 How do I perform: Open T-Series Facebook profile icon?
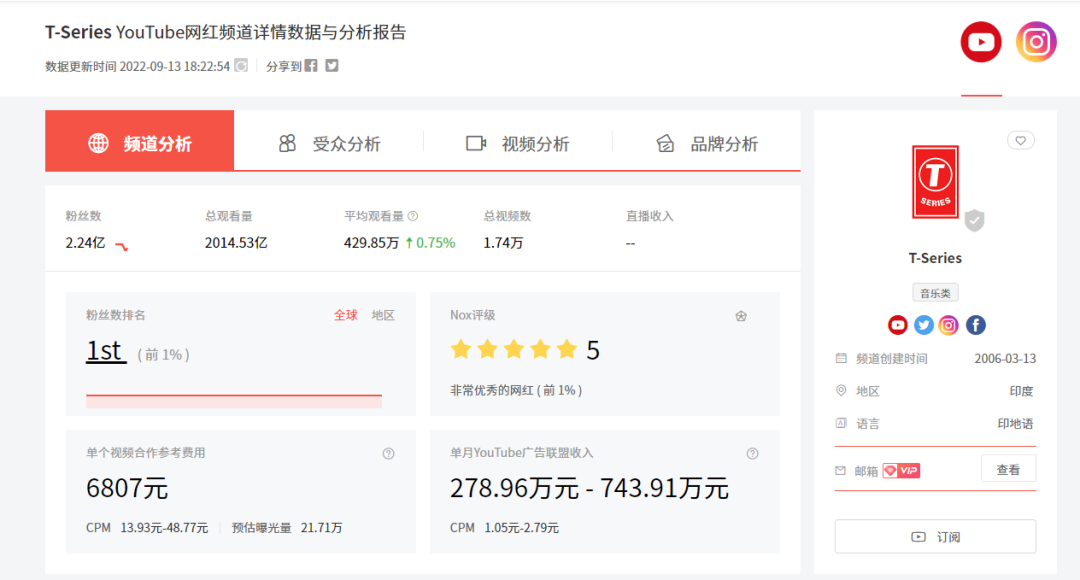(x=975, y=325)
